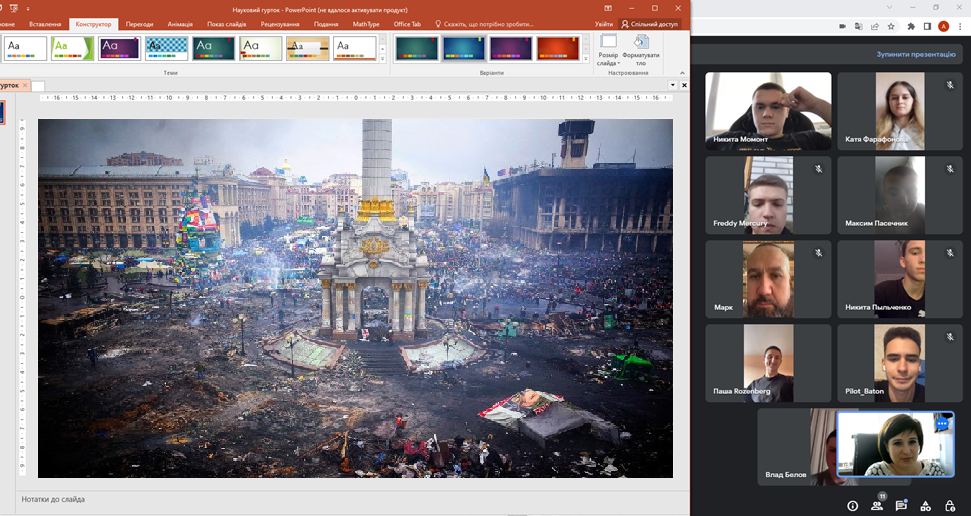Screen dimensions: 971x516
Task: Expand the Themes gallery more arrow
Action: pyautogui.click(x=382, y=60)
